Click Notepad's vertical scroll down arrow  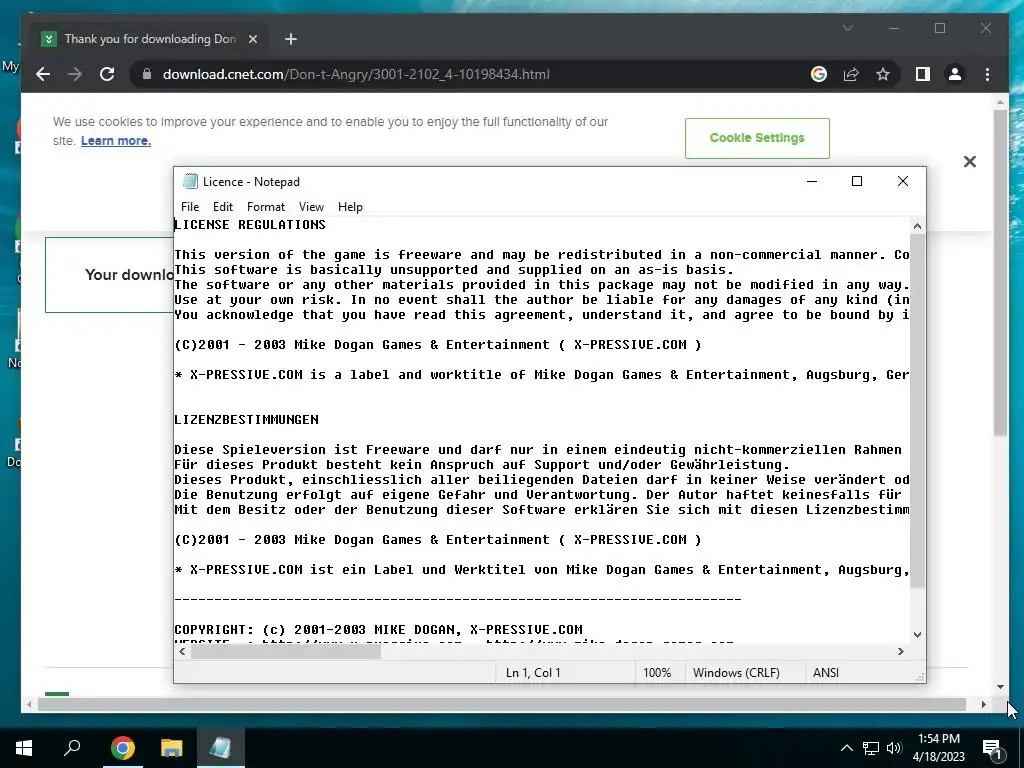pyautogui.click(x=917, y=635)
